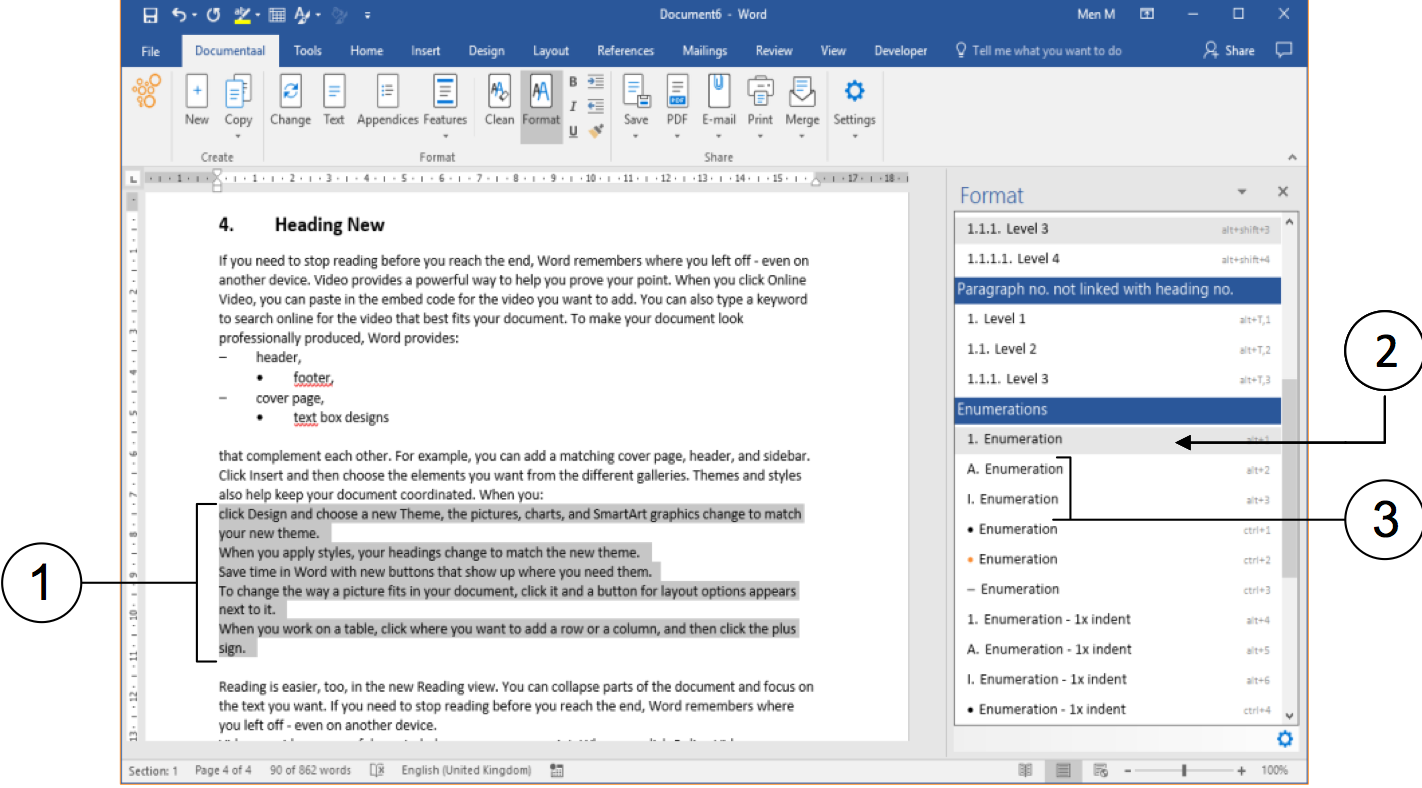
Task: Click the yellow text highlight icon
Action: click(x=243, y=15)
